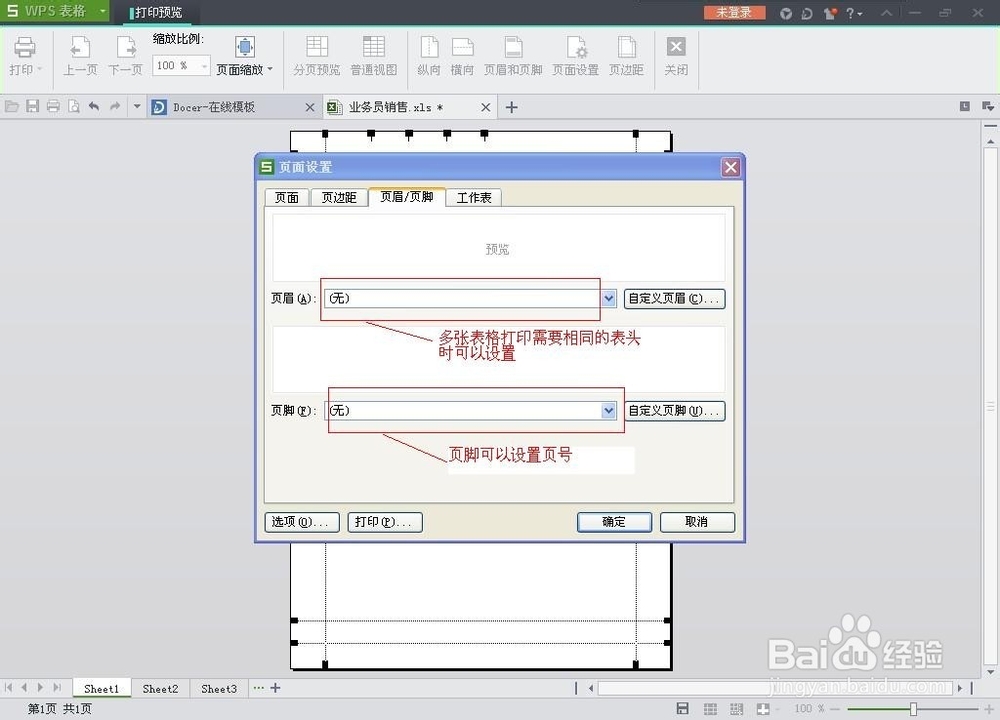
Task: Add a new worksheet with plus icon
Action: pyautogui.click(x=276, y=688)
